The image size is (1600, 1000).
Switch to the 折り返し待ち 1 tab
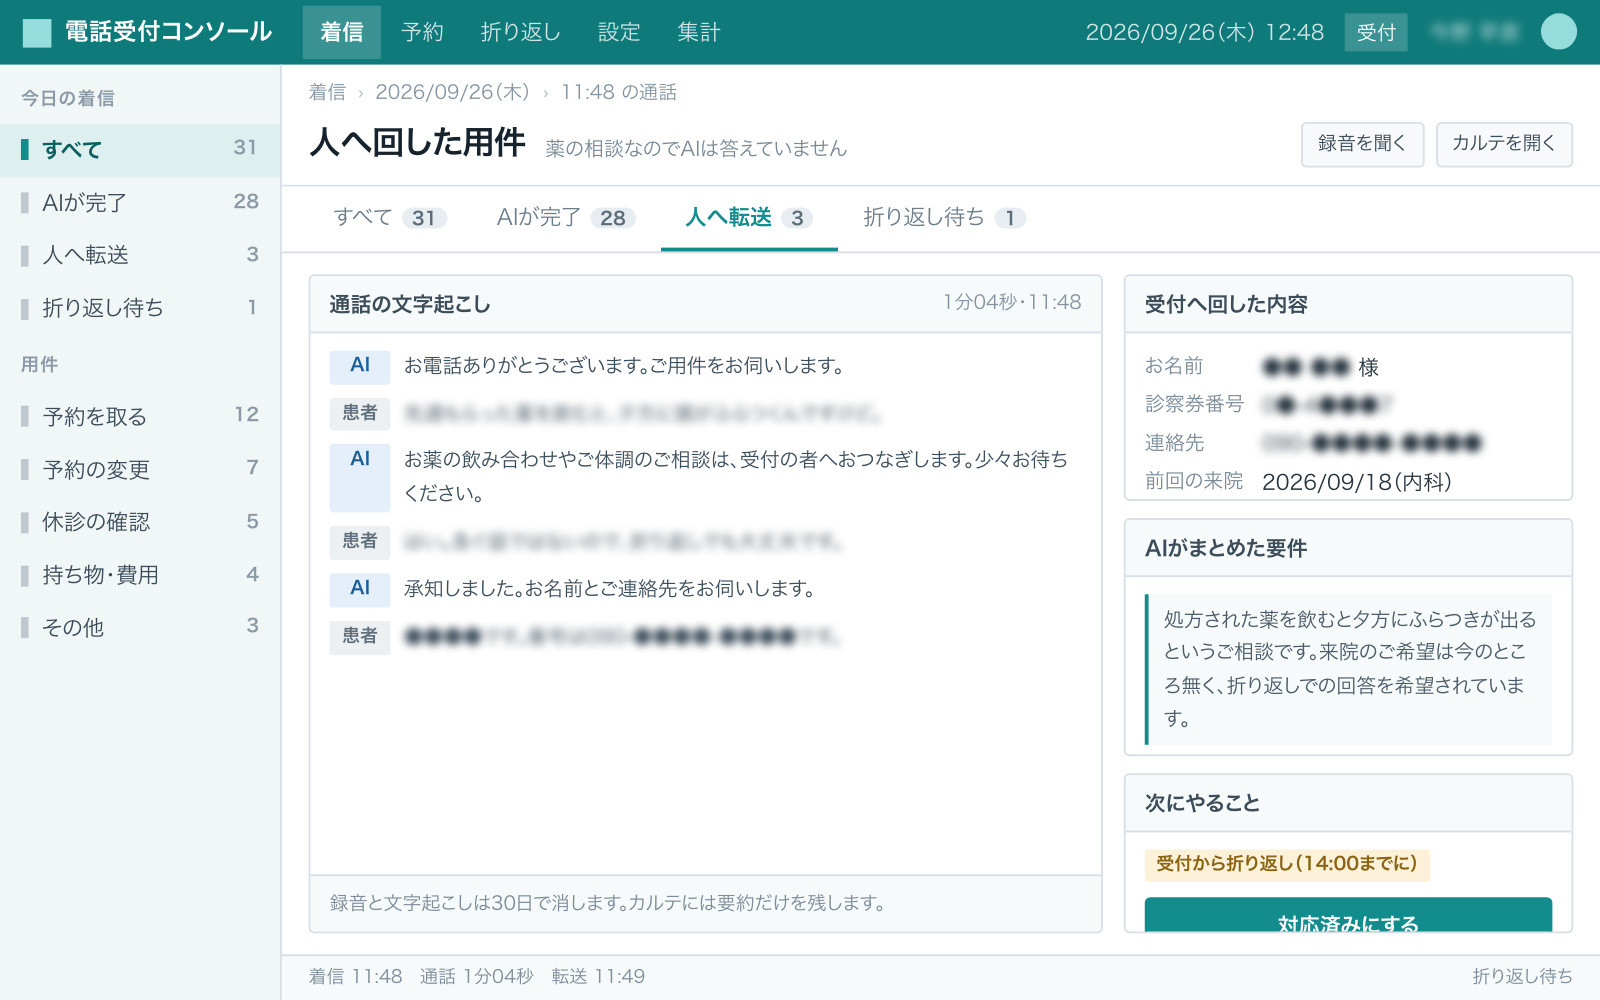click(x=944, y=217)
